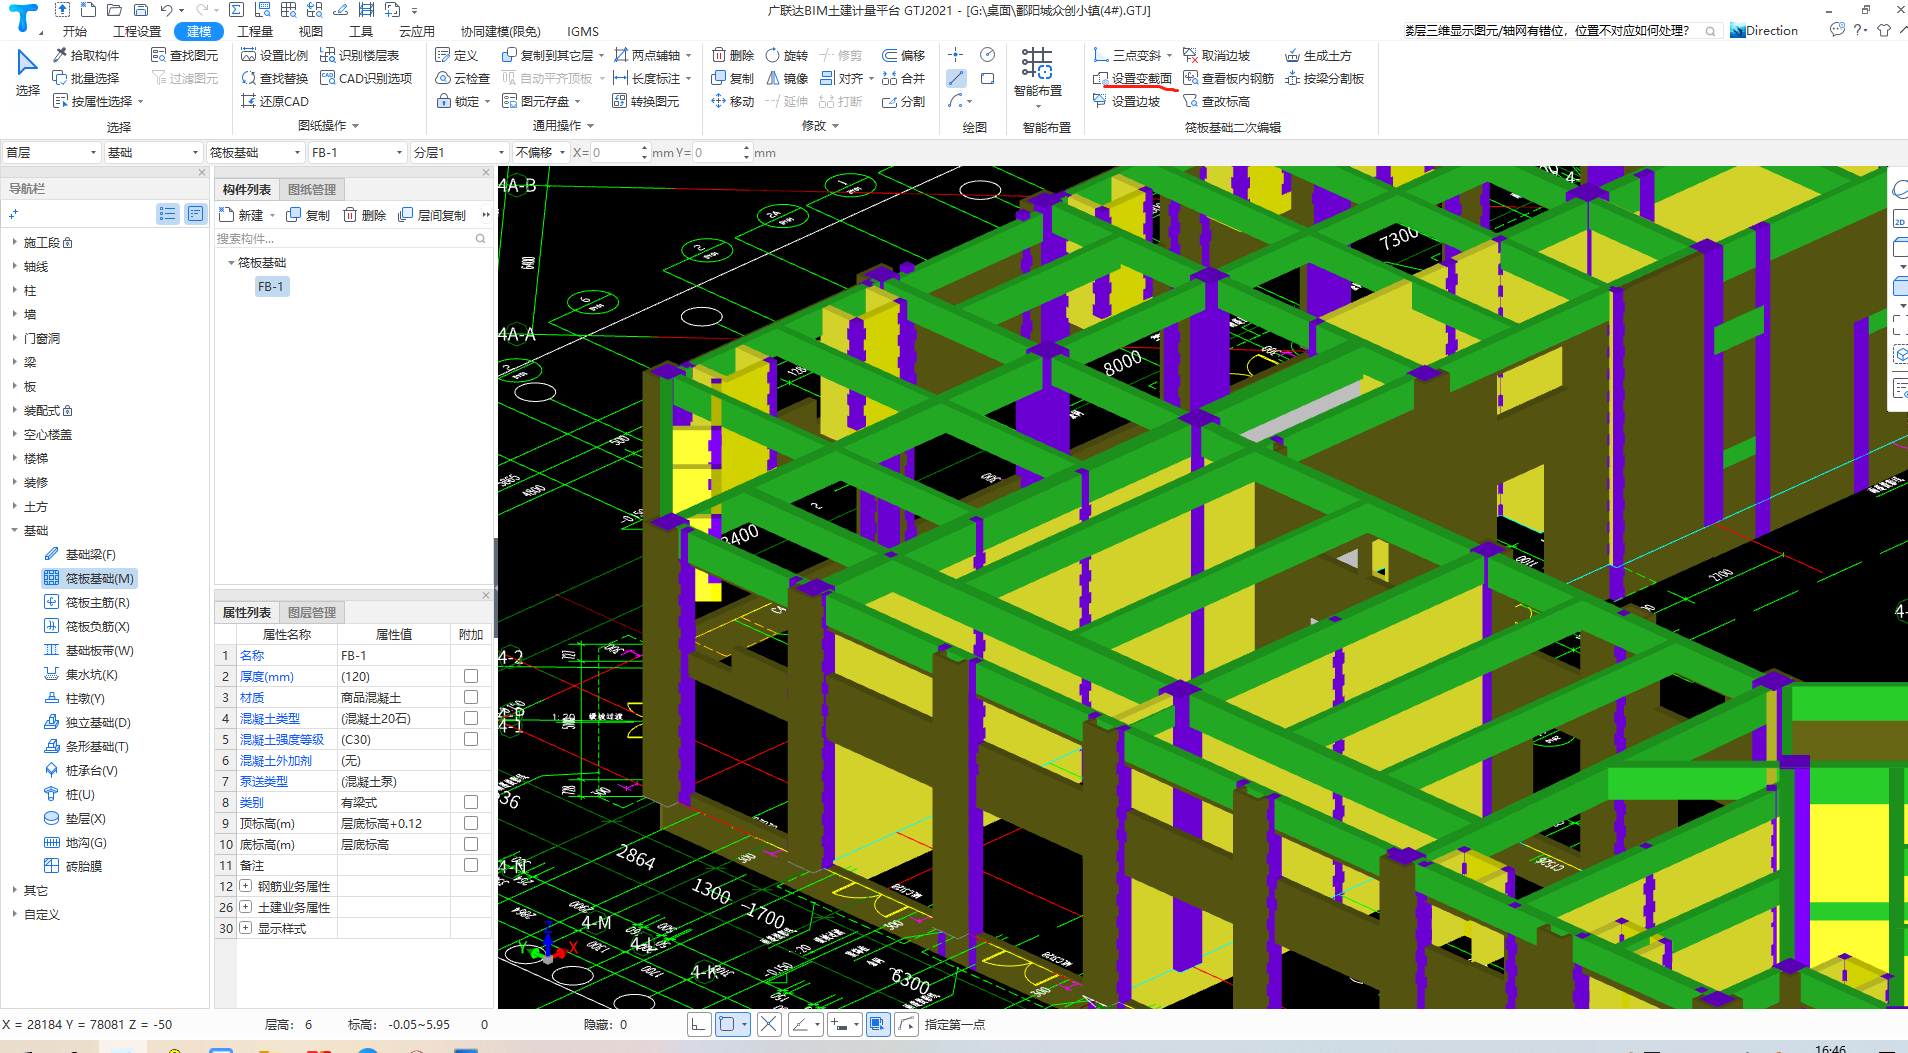This screenshot has height=1053, width=1908.
Task: Expand 显示样式 property group
Action: tap(245, 928)
